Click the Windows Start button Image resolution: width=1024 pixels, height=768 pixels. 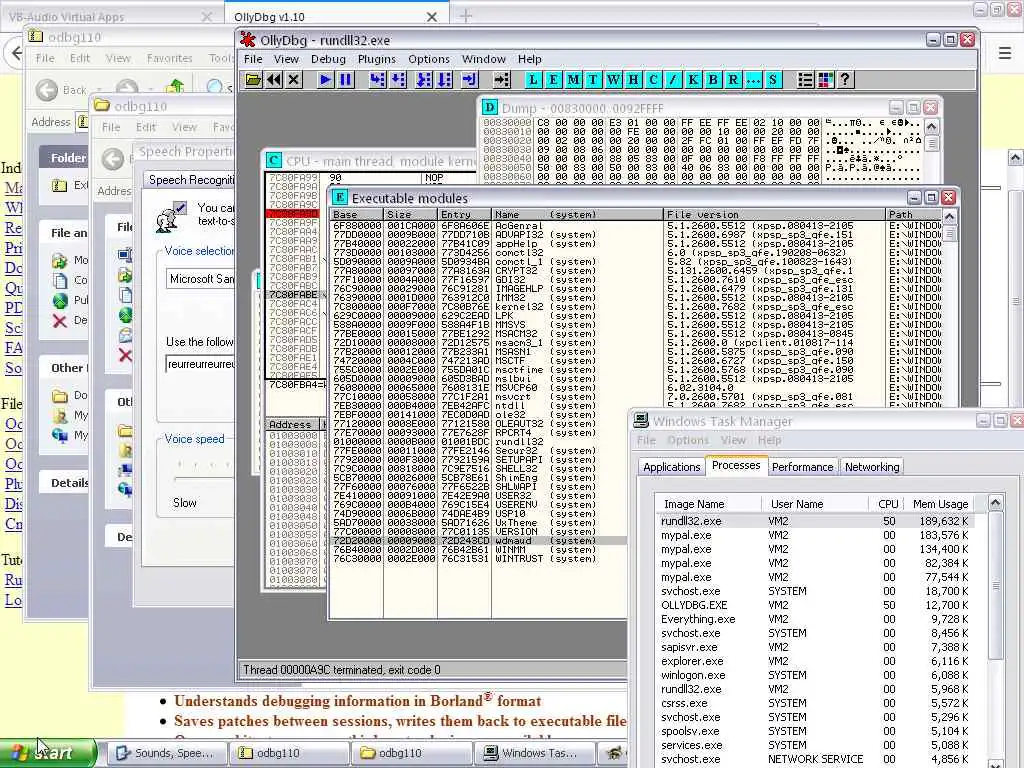(x=47, y=753)
